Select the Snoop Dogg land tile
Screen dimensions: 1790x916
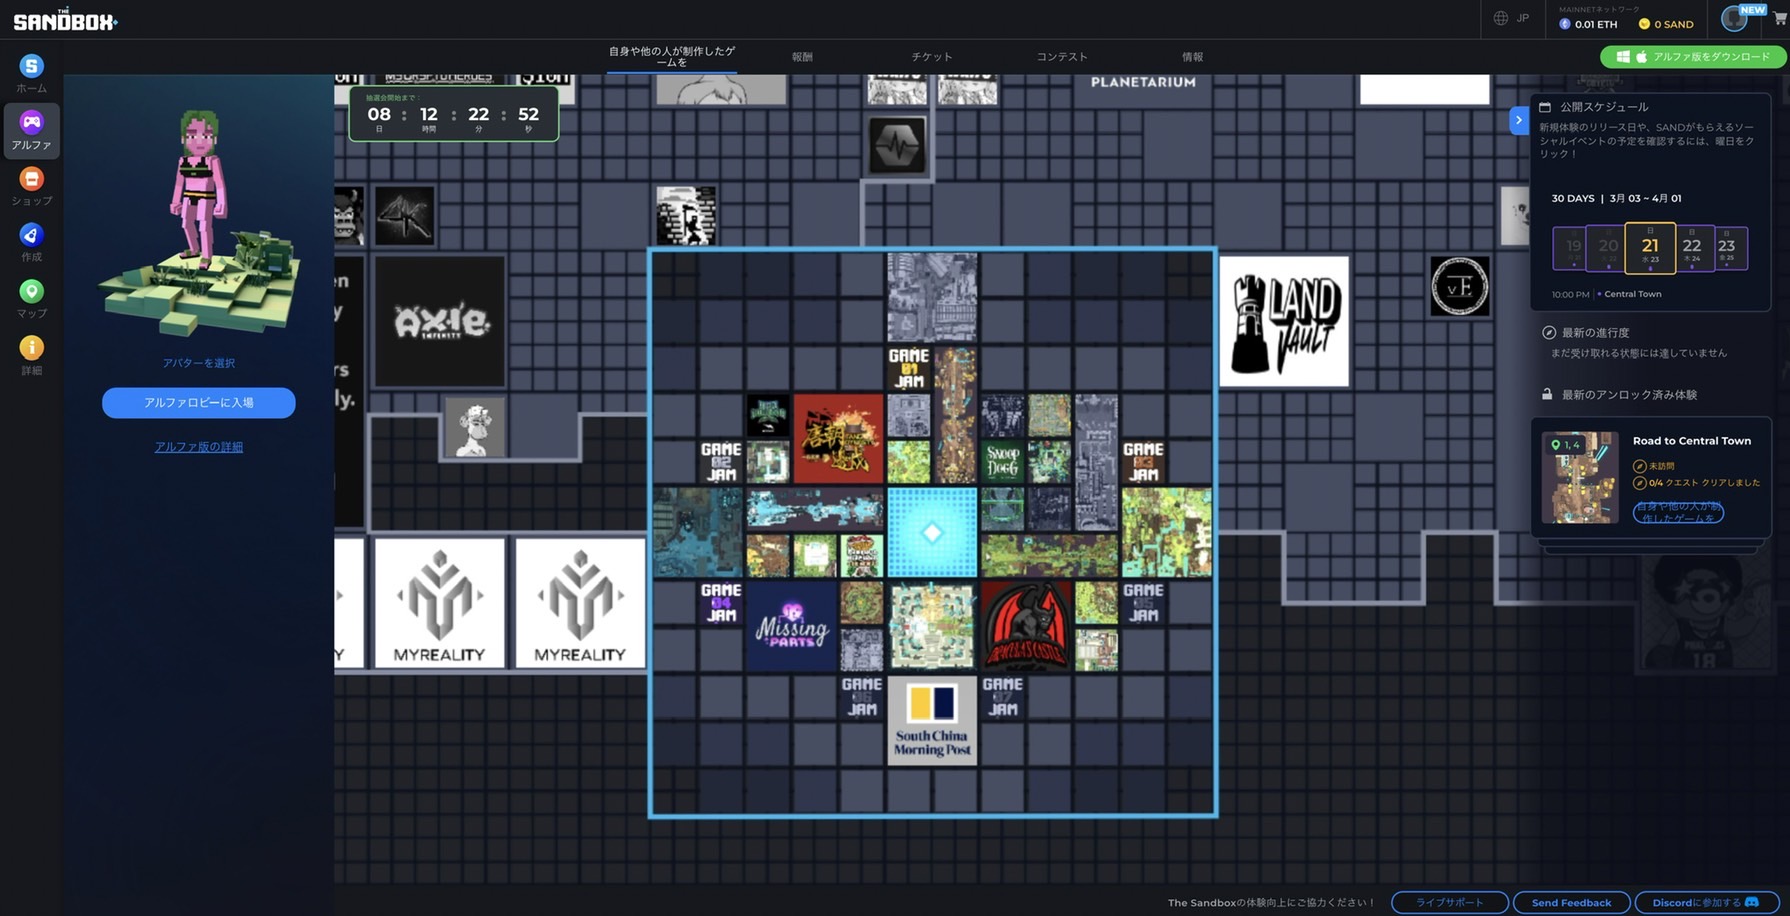1002,461
